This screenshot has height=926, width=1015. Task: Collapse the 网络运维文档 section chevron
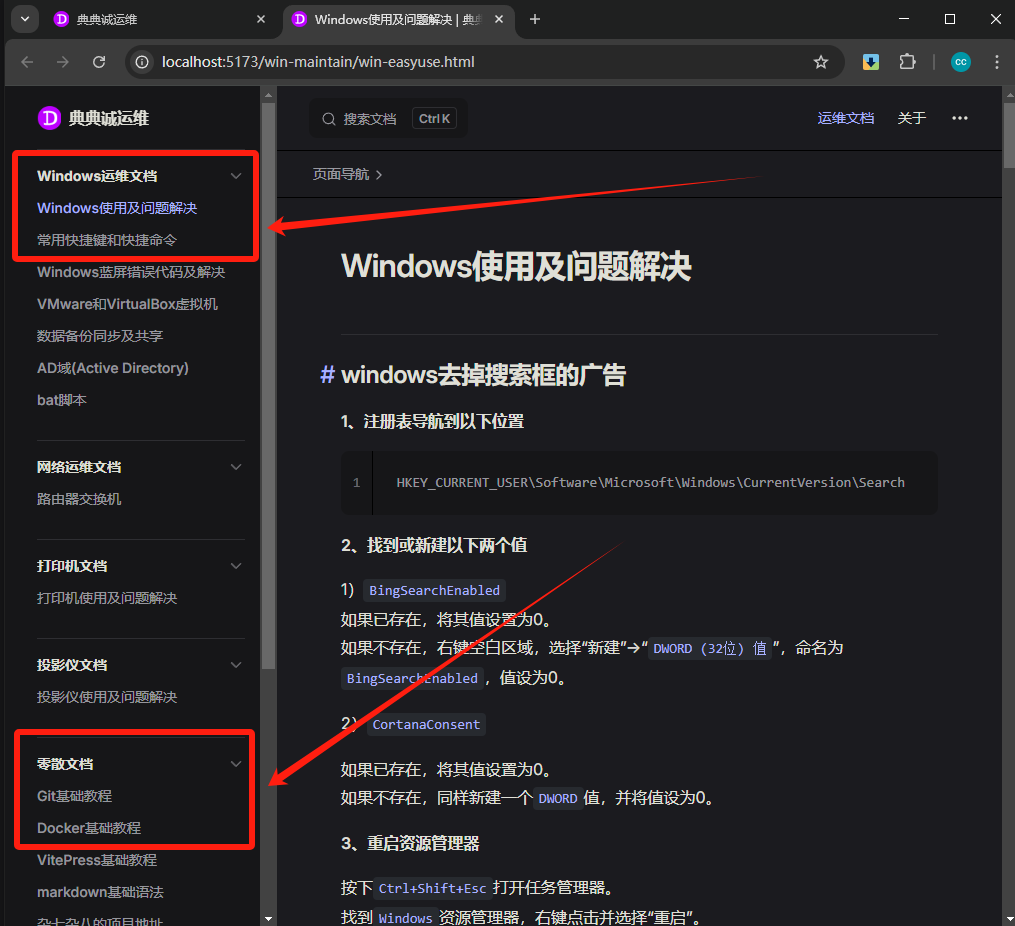click(x=236, y=467)
